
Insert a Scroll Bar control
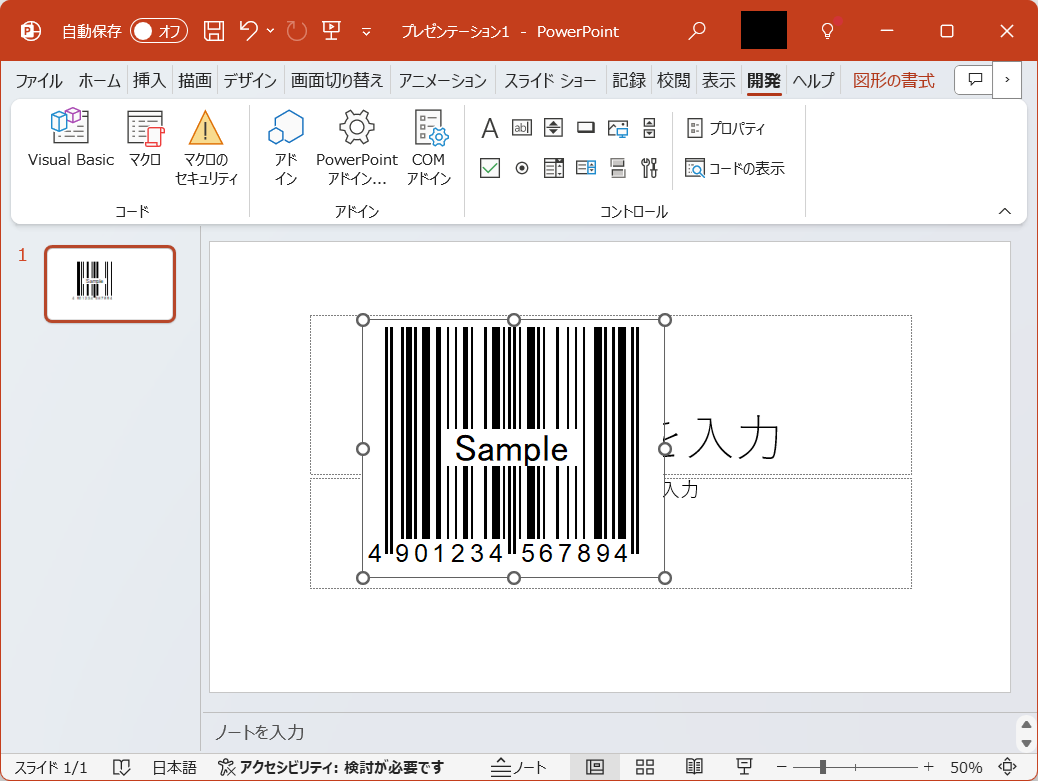coord(649,128)
